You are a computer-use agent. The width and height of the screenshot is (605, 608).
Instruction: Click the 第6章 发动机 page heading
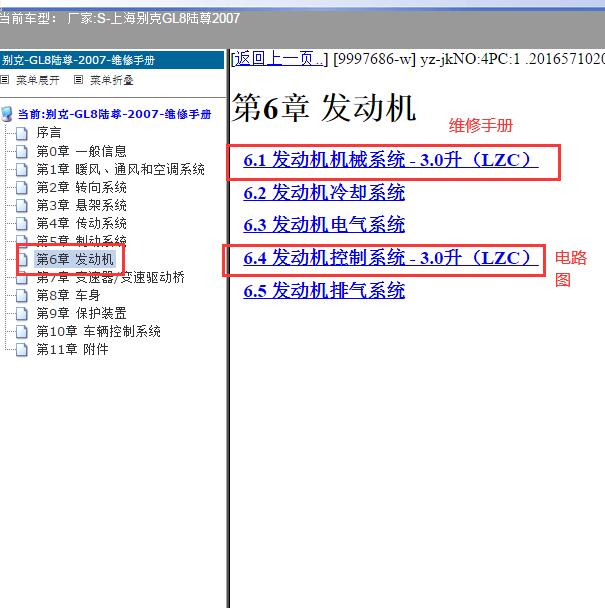pos(324,108)
